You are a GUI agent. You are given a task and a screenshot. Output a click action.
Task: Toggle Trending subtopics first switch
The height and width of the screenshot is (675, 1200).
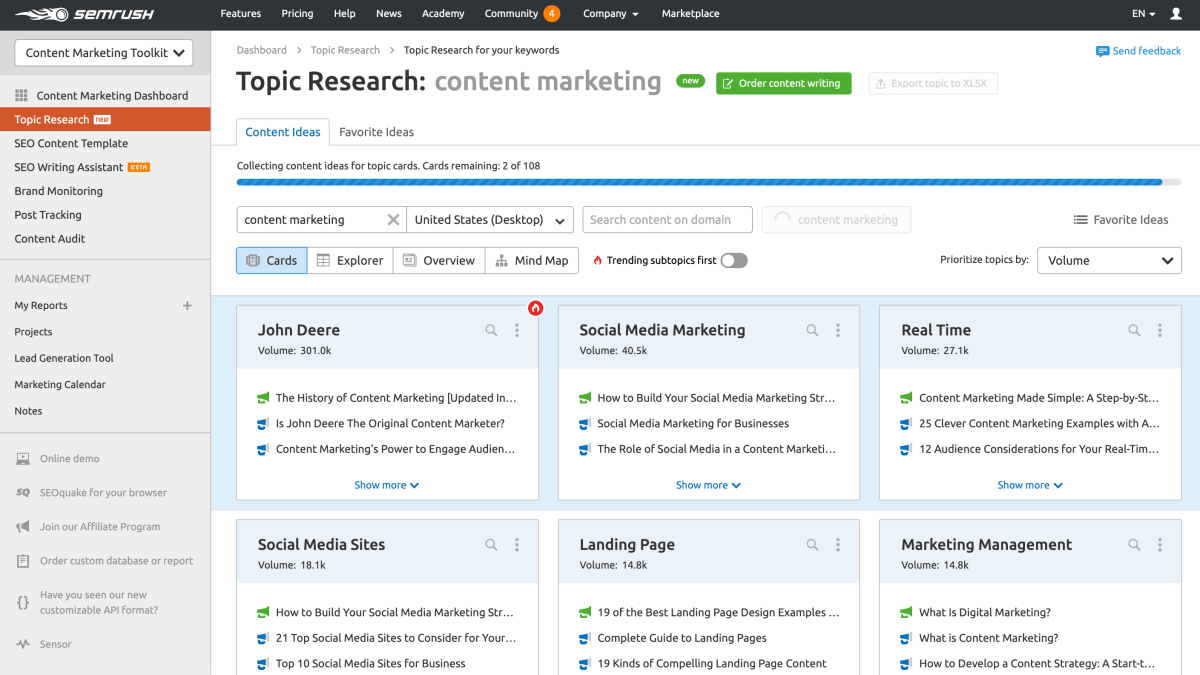click(x=734, y=260)
